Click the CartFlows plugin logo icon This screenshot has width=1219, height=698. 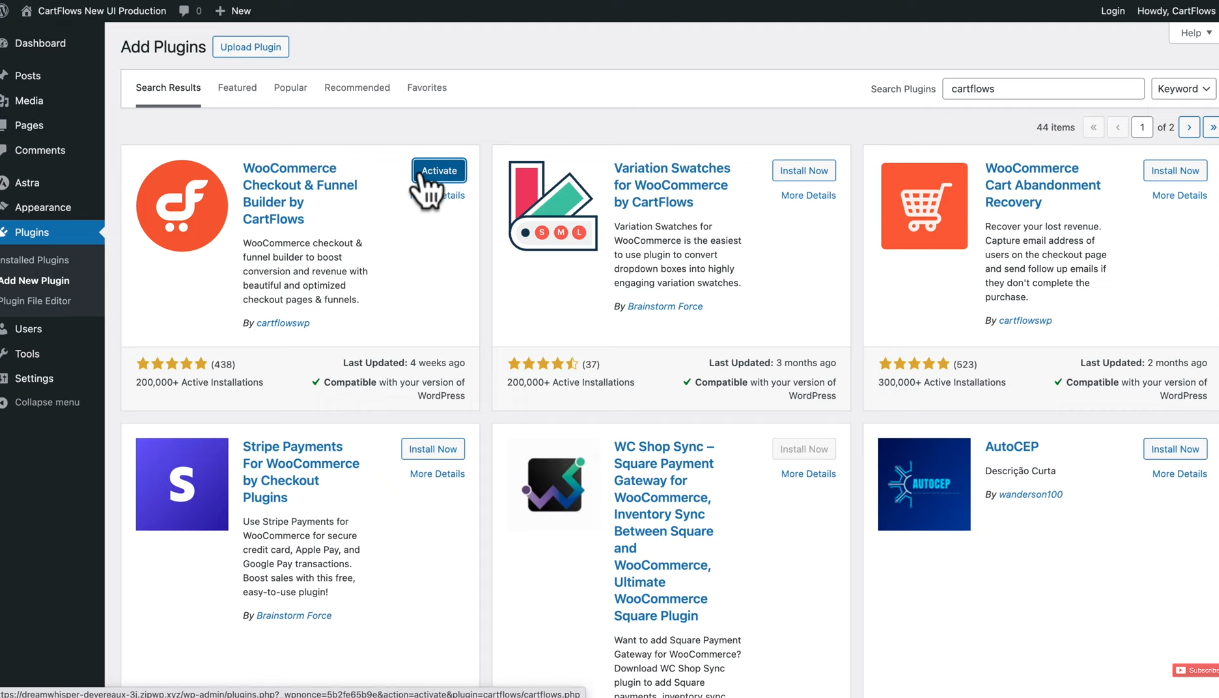pos(182,206)
